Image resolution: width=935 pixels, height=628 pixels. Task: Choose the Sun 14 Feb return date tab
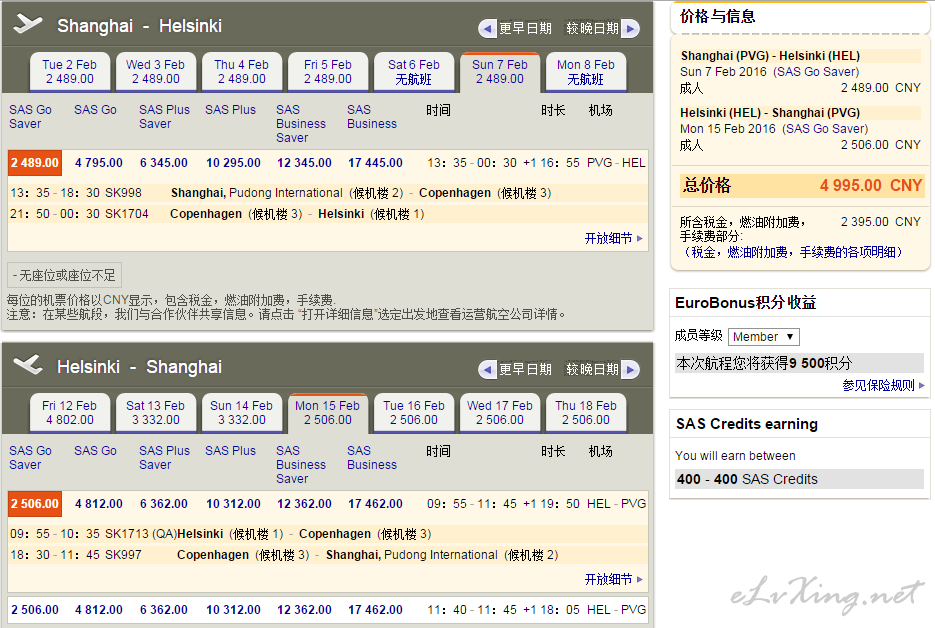(242, 413)
